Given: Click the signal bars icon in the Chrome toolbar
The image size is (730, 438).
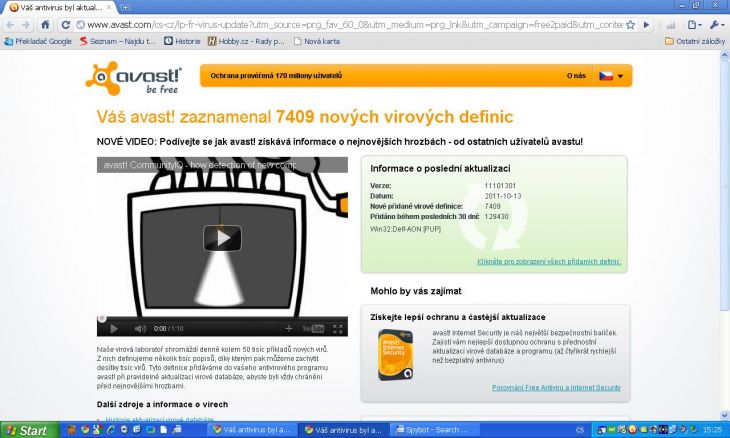Looking at the screenshot, I should (670, 25).
